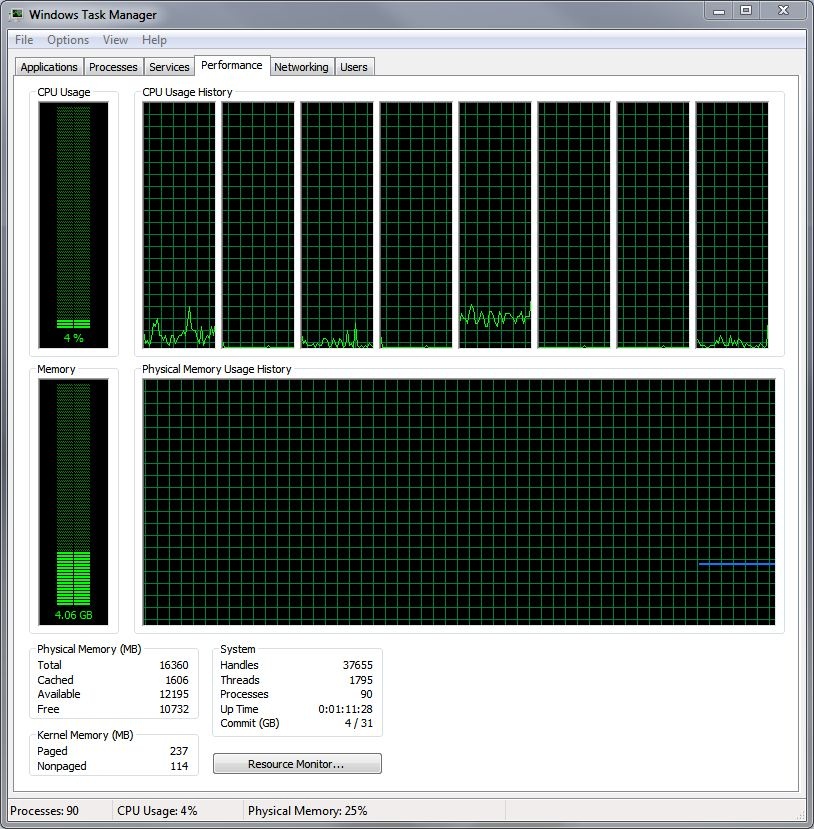Image resolution: width=814 pixels, height=829 pixels.
Task: Click the first CPU core history graph
Action: (179, 225)
